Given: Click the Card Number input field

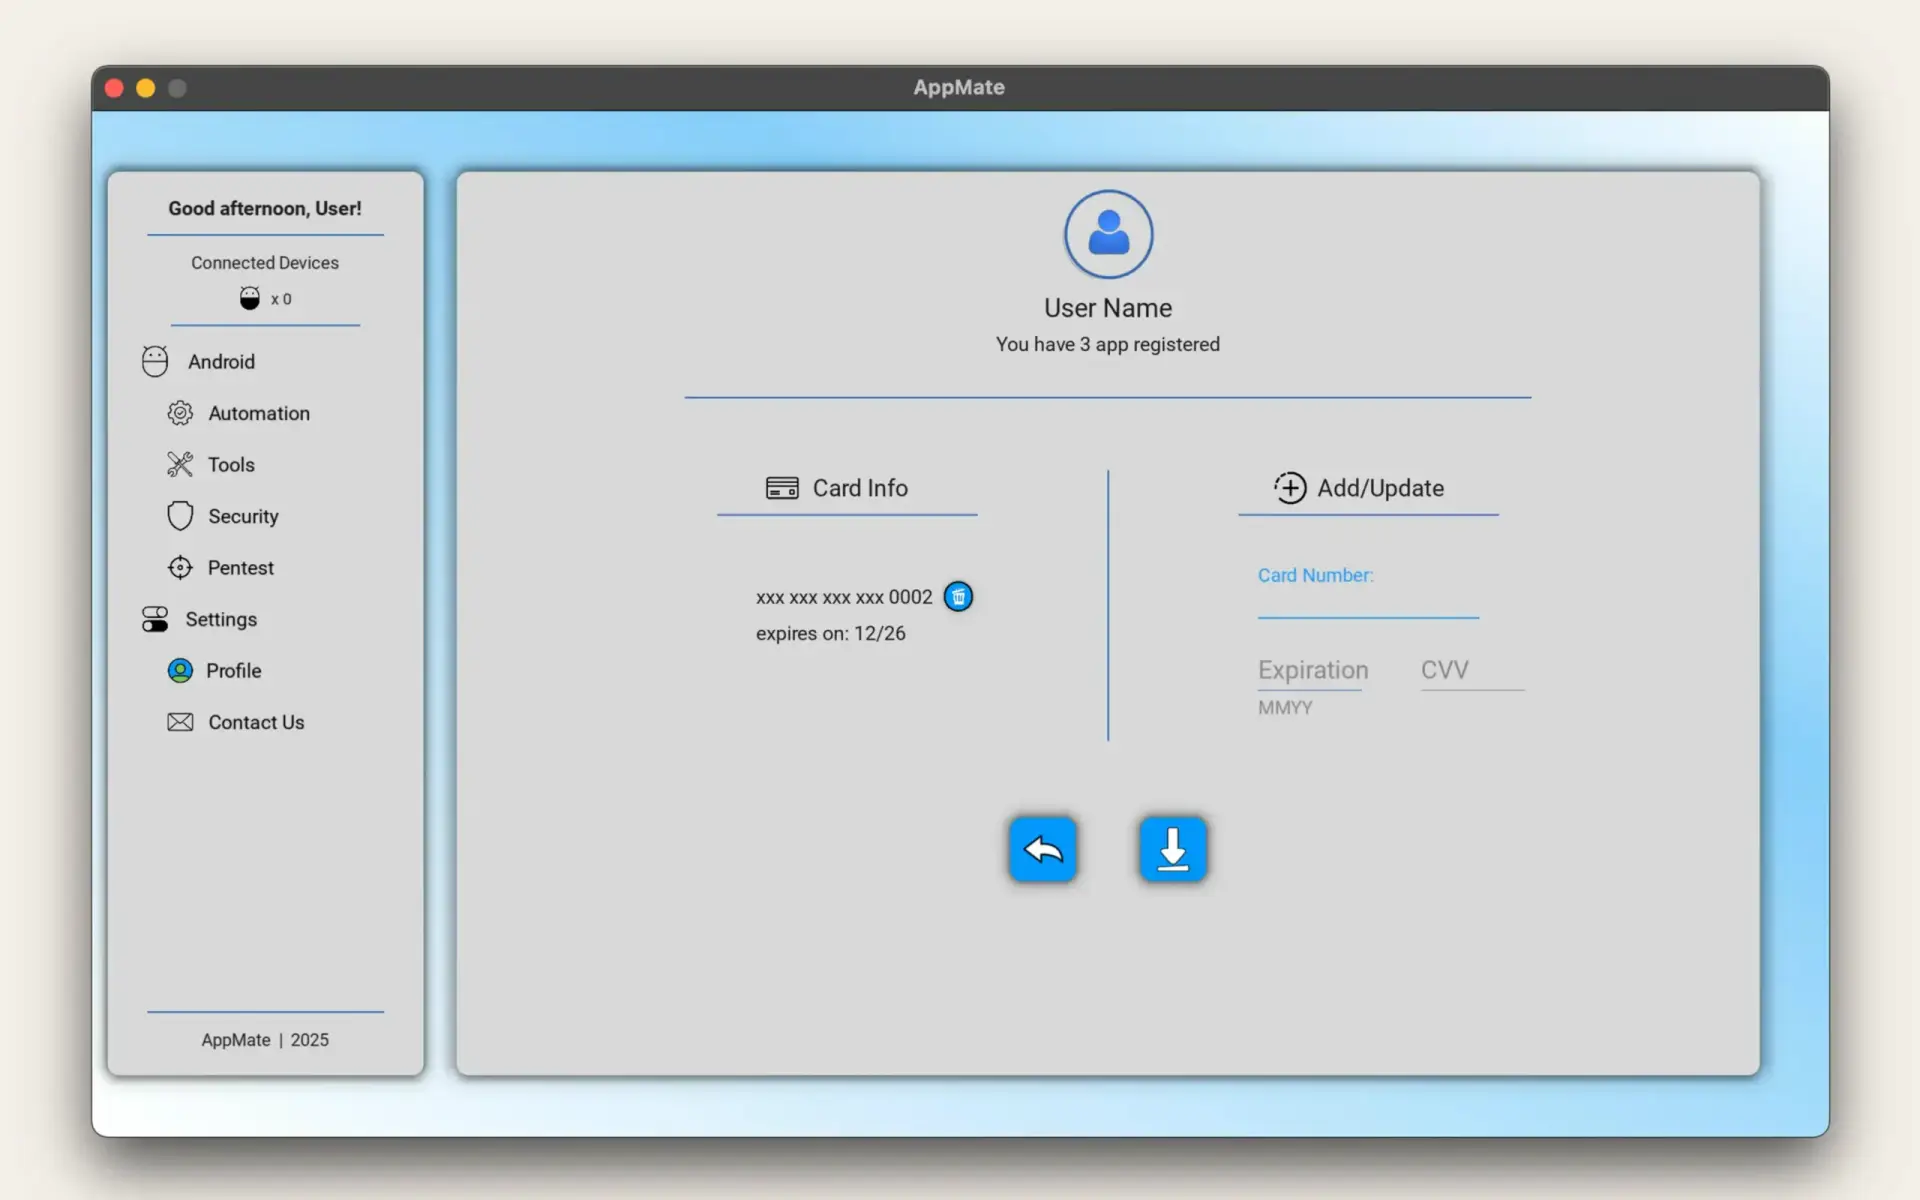Looking at the screenshot, I should point(1367,612).
